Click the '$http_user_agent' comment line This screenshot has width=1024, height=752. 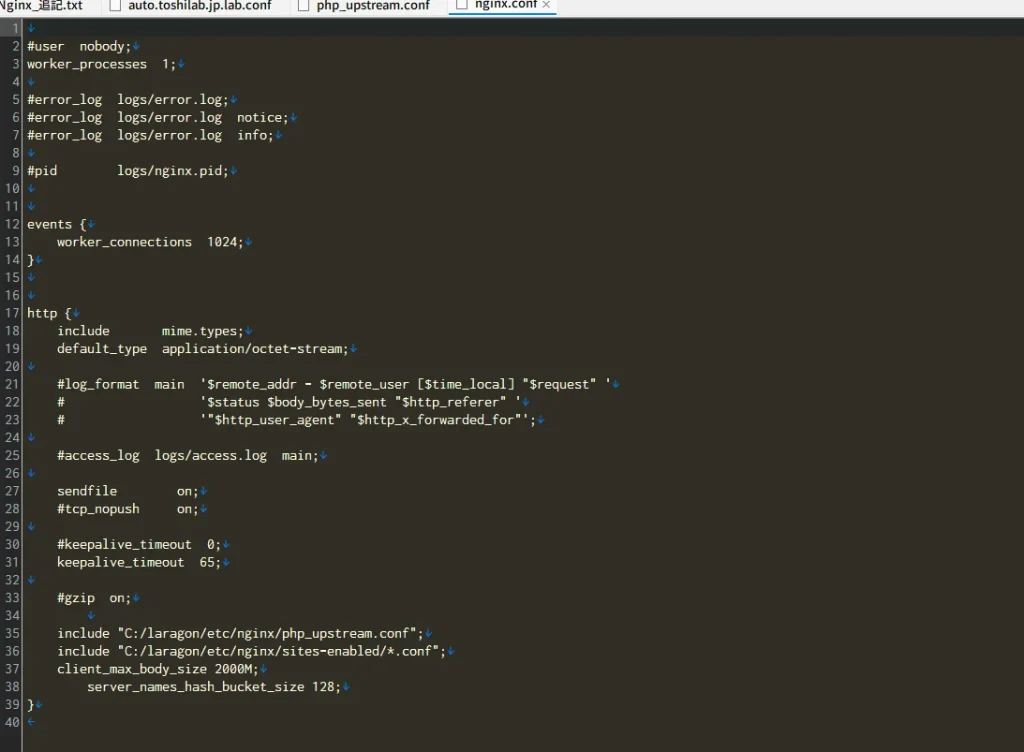pyautogui.click(x=296, y=420)
